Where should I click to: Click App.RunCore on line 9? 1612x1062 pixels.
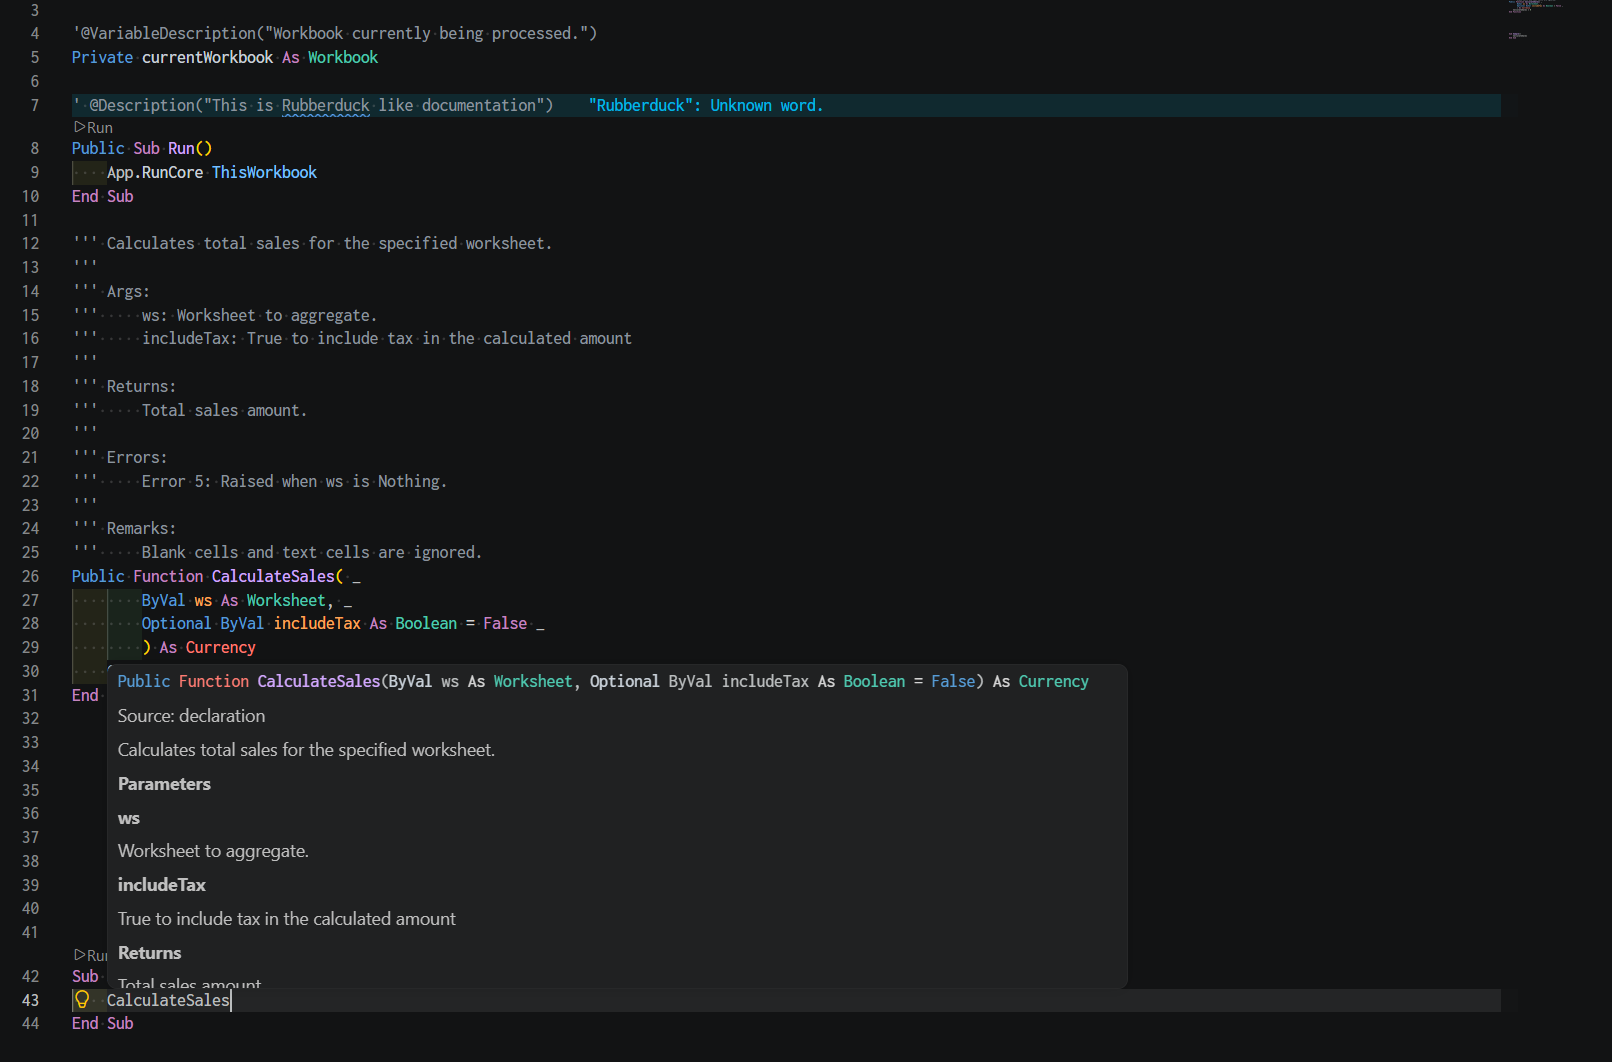click(x=155, y=173)
